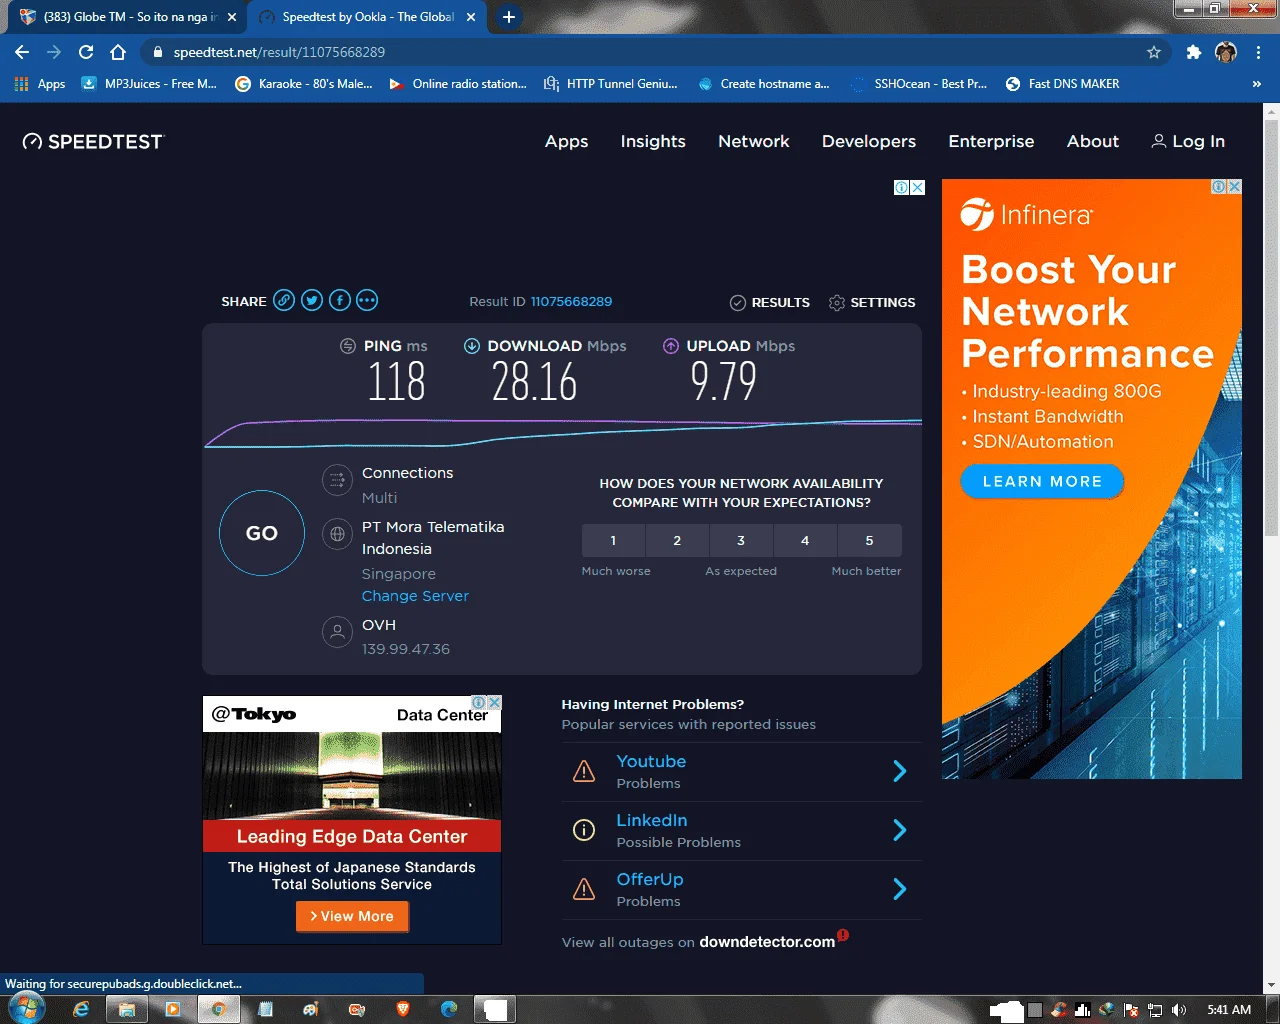Reload the page
The width and height of the screenshot is (1280, 1024).
pos(86,52)
